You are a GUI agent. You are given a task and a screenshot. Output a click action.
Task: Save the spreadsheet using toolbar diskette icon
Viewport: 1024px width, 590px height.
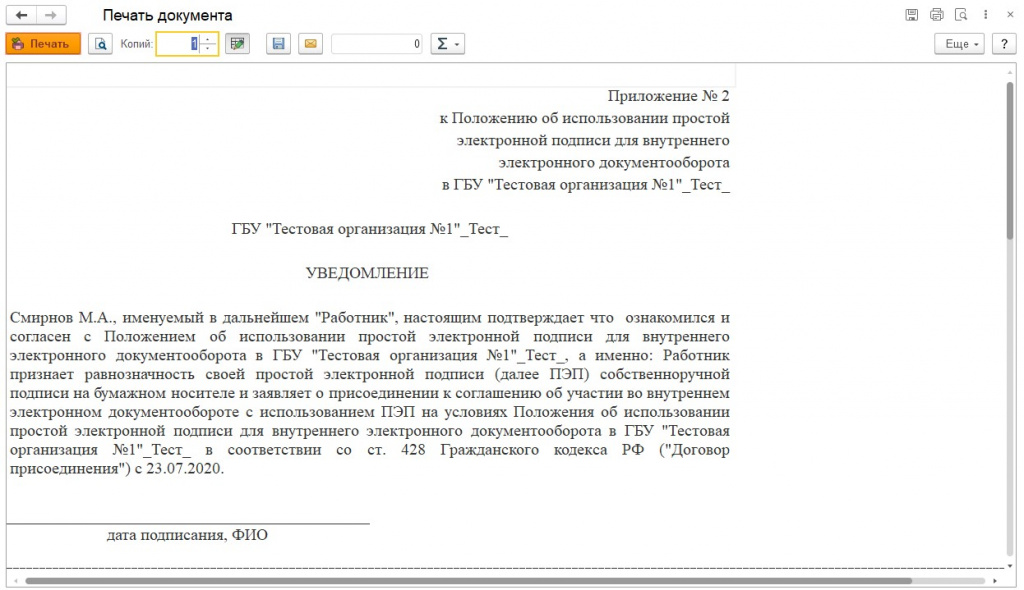(277, 43)
